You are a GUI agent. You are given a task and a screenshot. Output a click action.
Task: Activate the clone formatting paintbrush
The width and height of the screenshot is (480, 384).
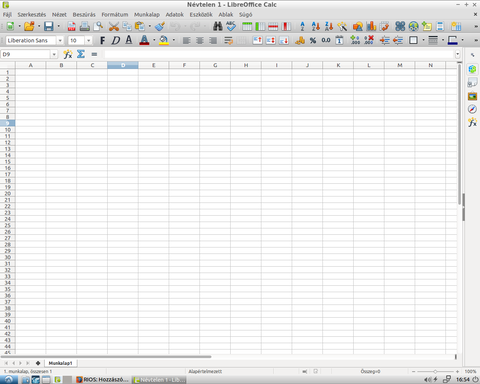160,26
